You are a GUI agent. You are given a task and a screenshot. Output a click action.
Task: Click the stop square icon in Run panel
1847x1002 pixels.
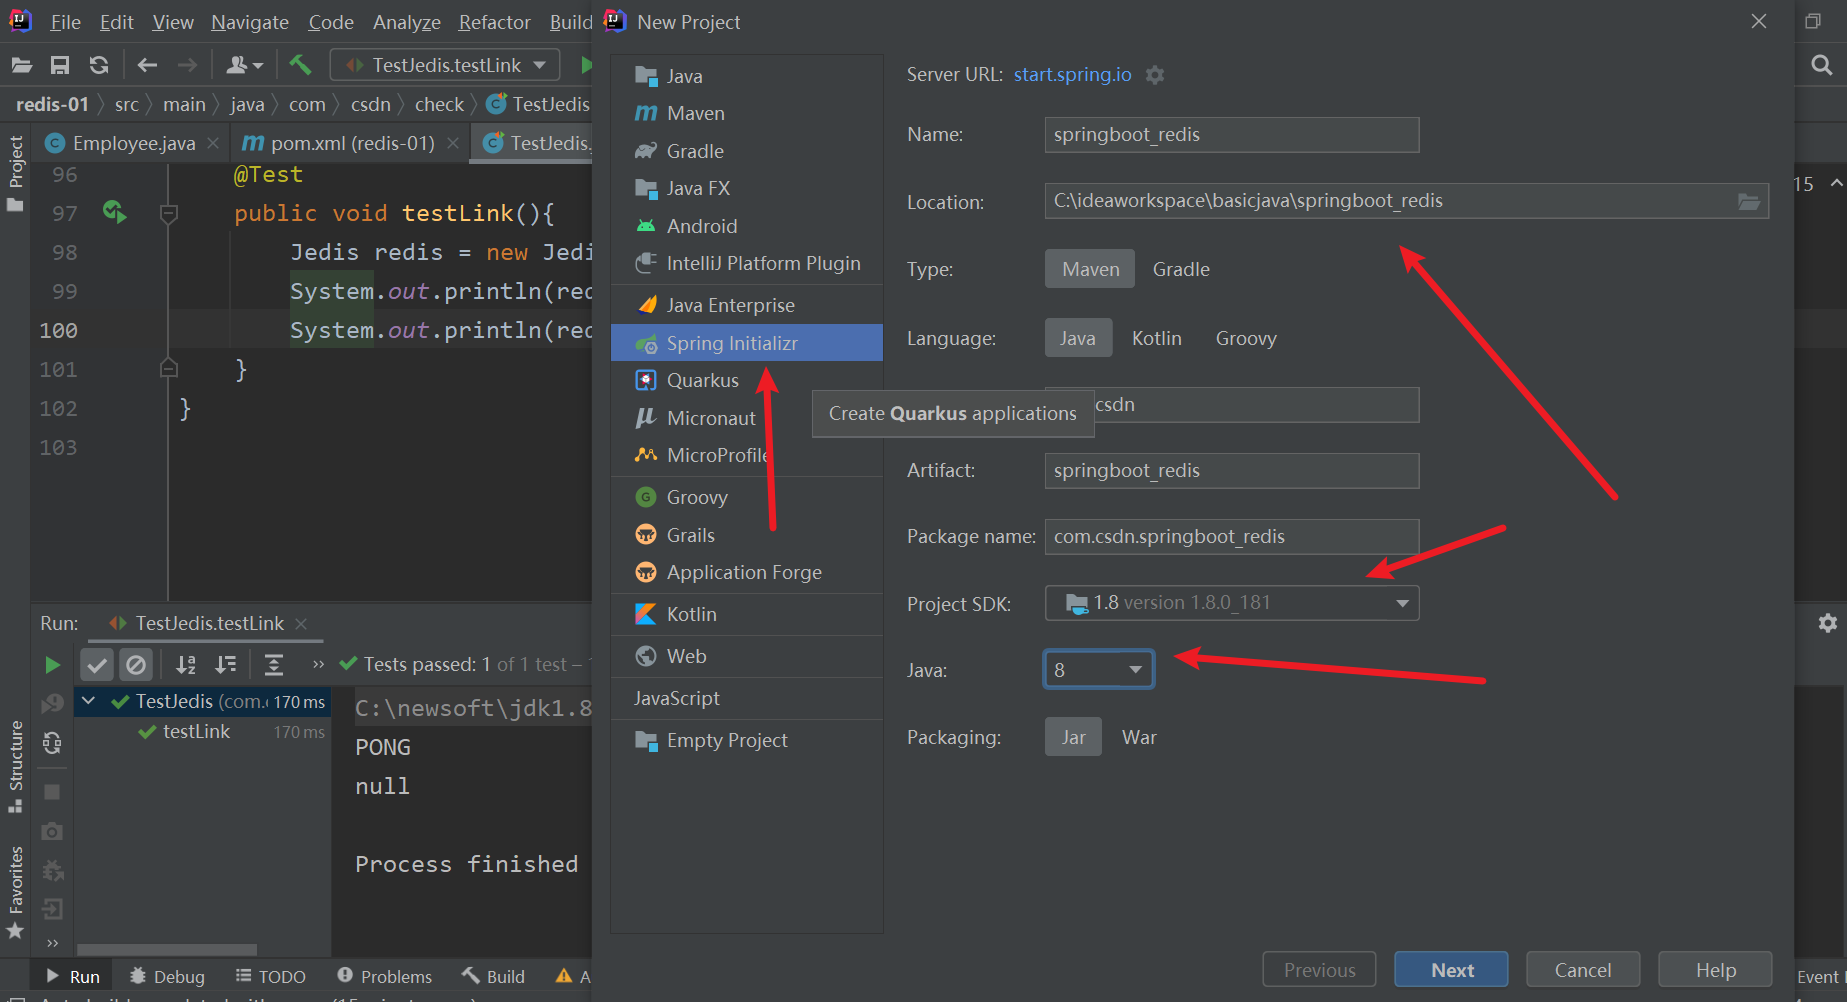point(52,792)
